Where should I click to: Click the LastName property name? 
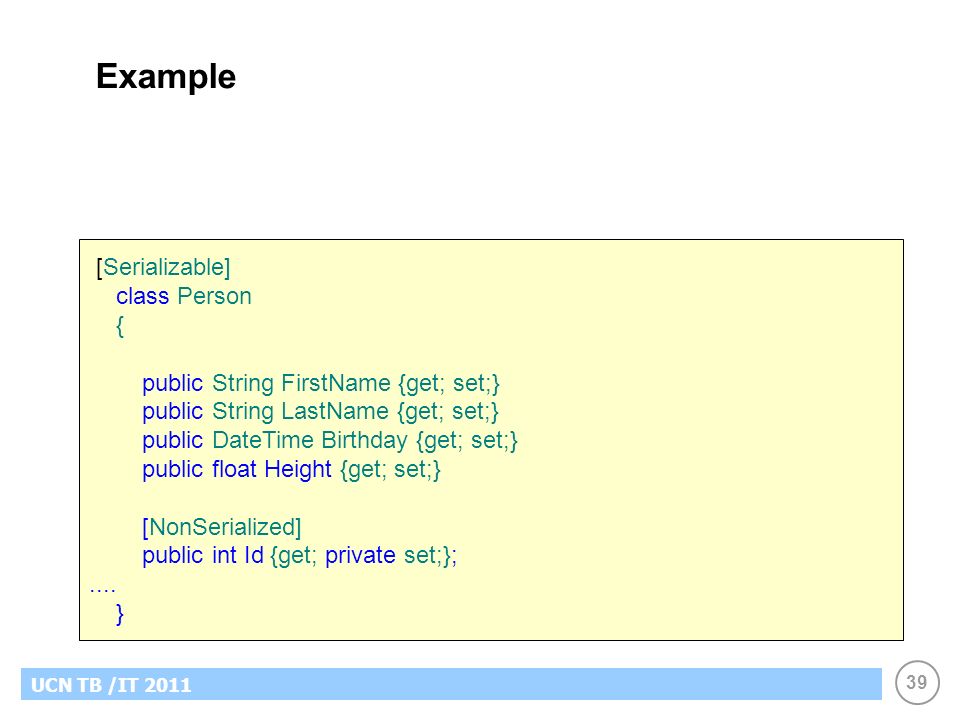[335, 411]
